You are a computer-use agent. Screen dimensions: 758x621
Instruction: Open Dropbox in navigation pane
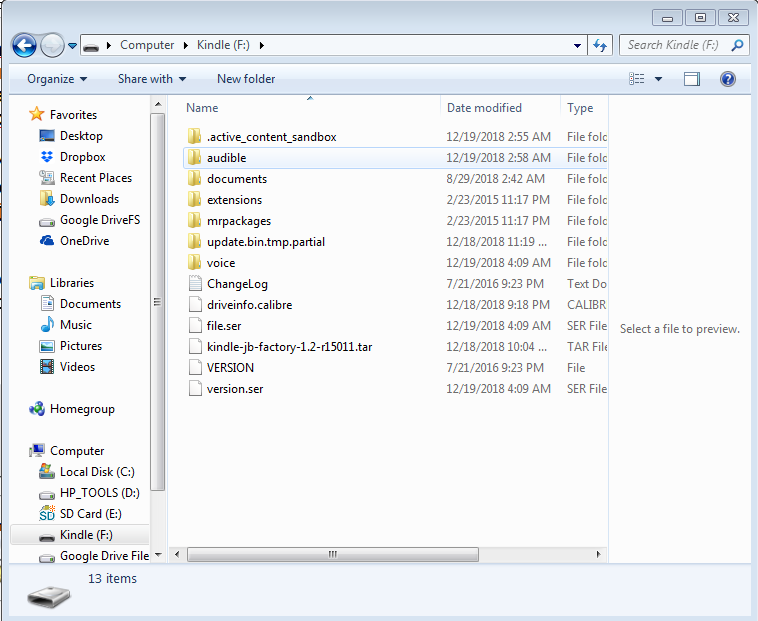82,157
